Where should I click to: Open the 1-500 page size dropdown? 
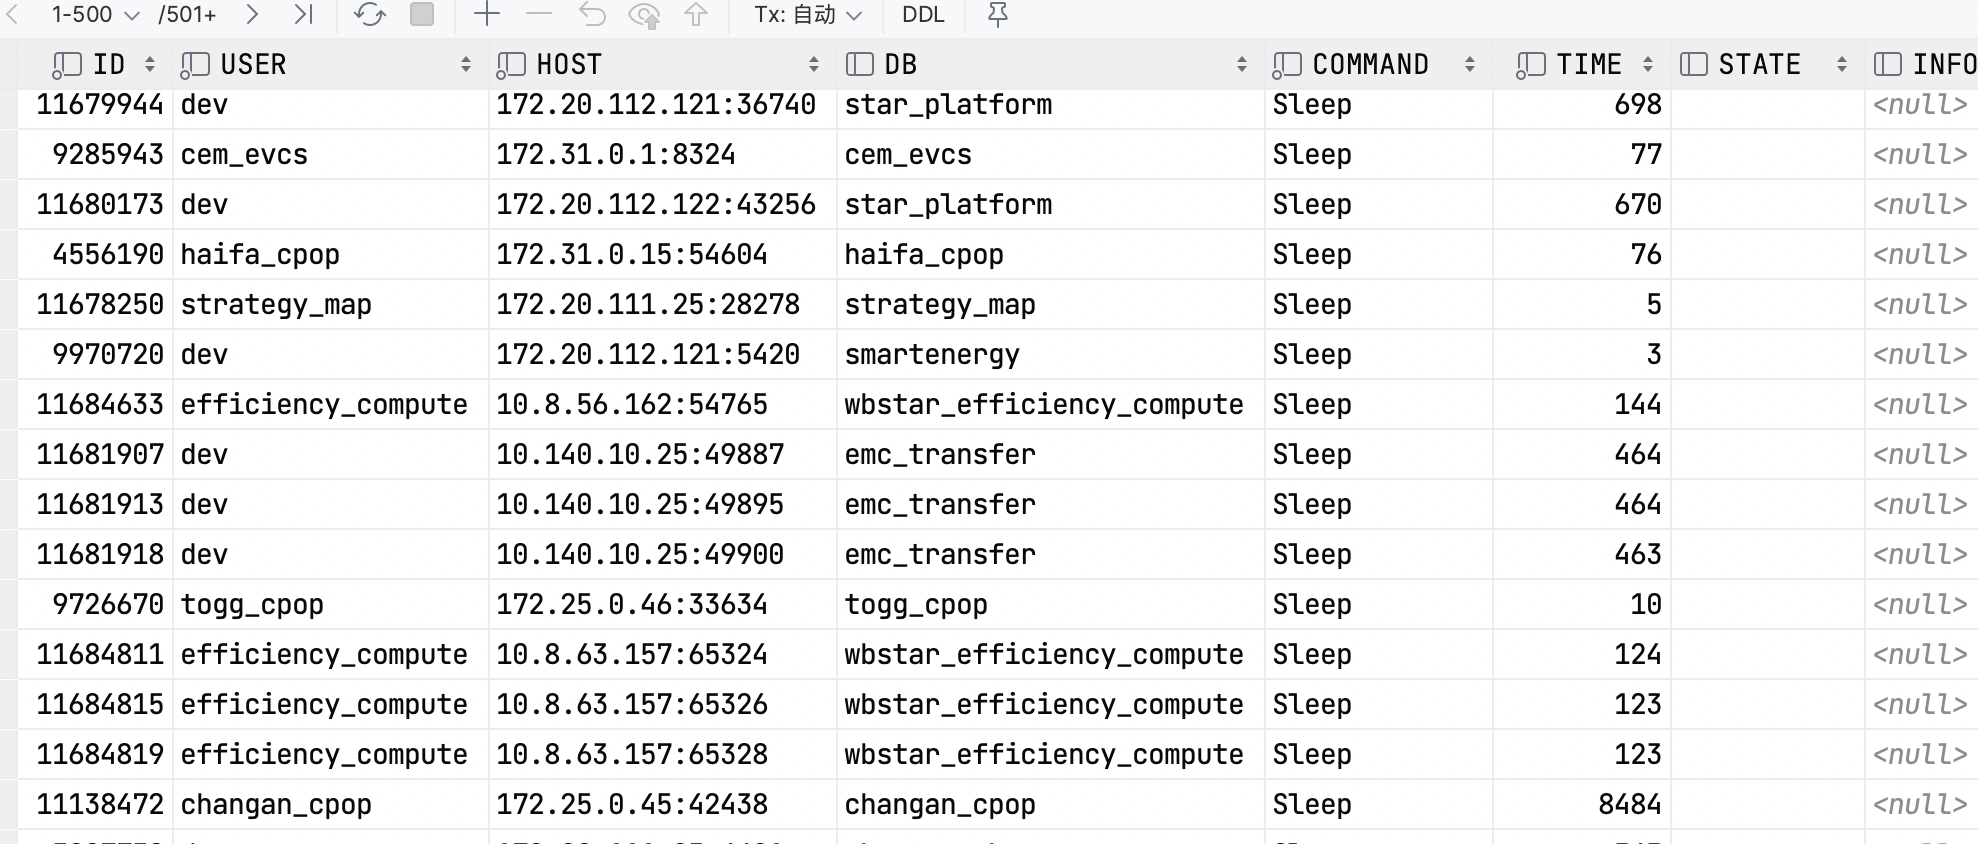pos(95,15)
